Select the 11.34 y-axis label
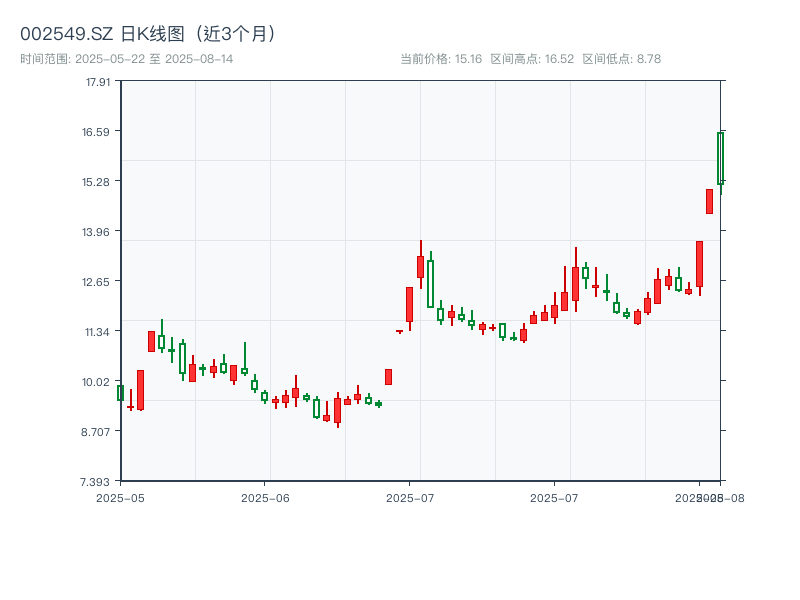 point(97,332)
